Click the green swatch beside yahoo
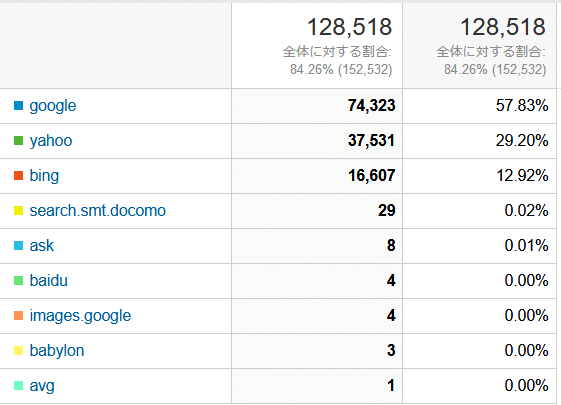 coord(18,141)
